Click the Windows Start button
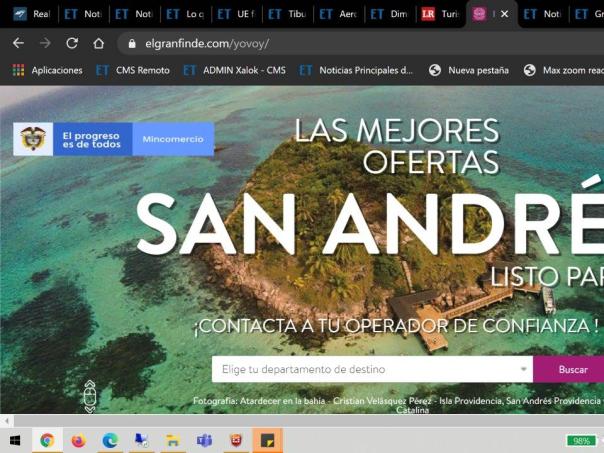 tap(15, 440)
